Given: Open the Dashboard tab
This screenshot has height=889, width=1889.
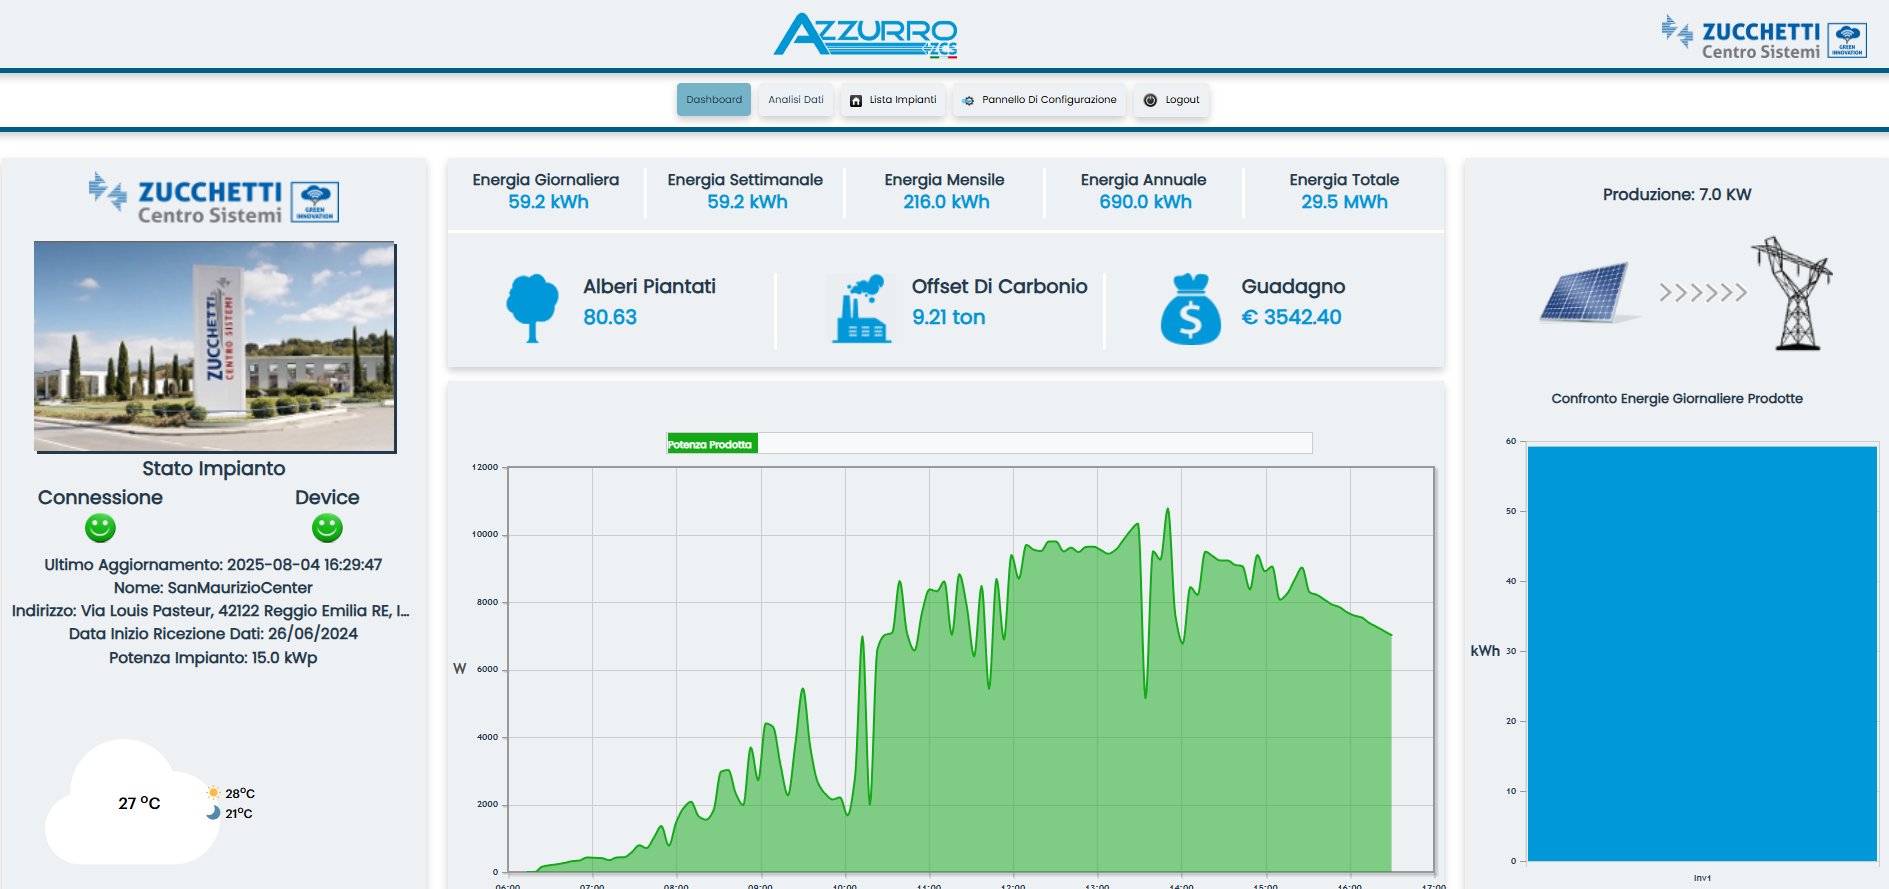Looking at the screenshot, I should point(714,100).
